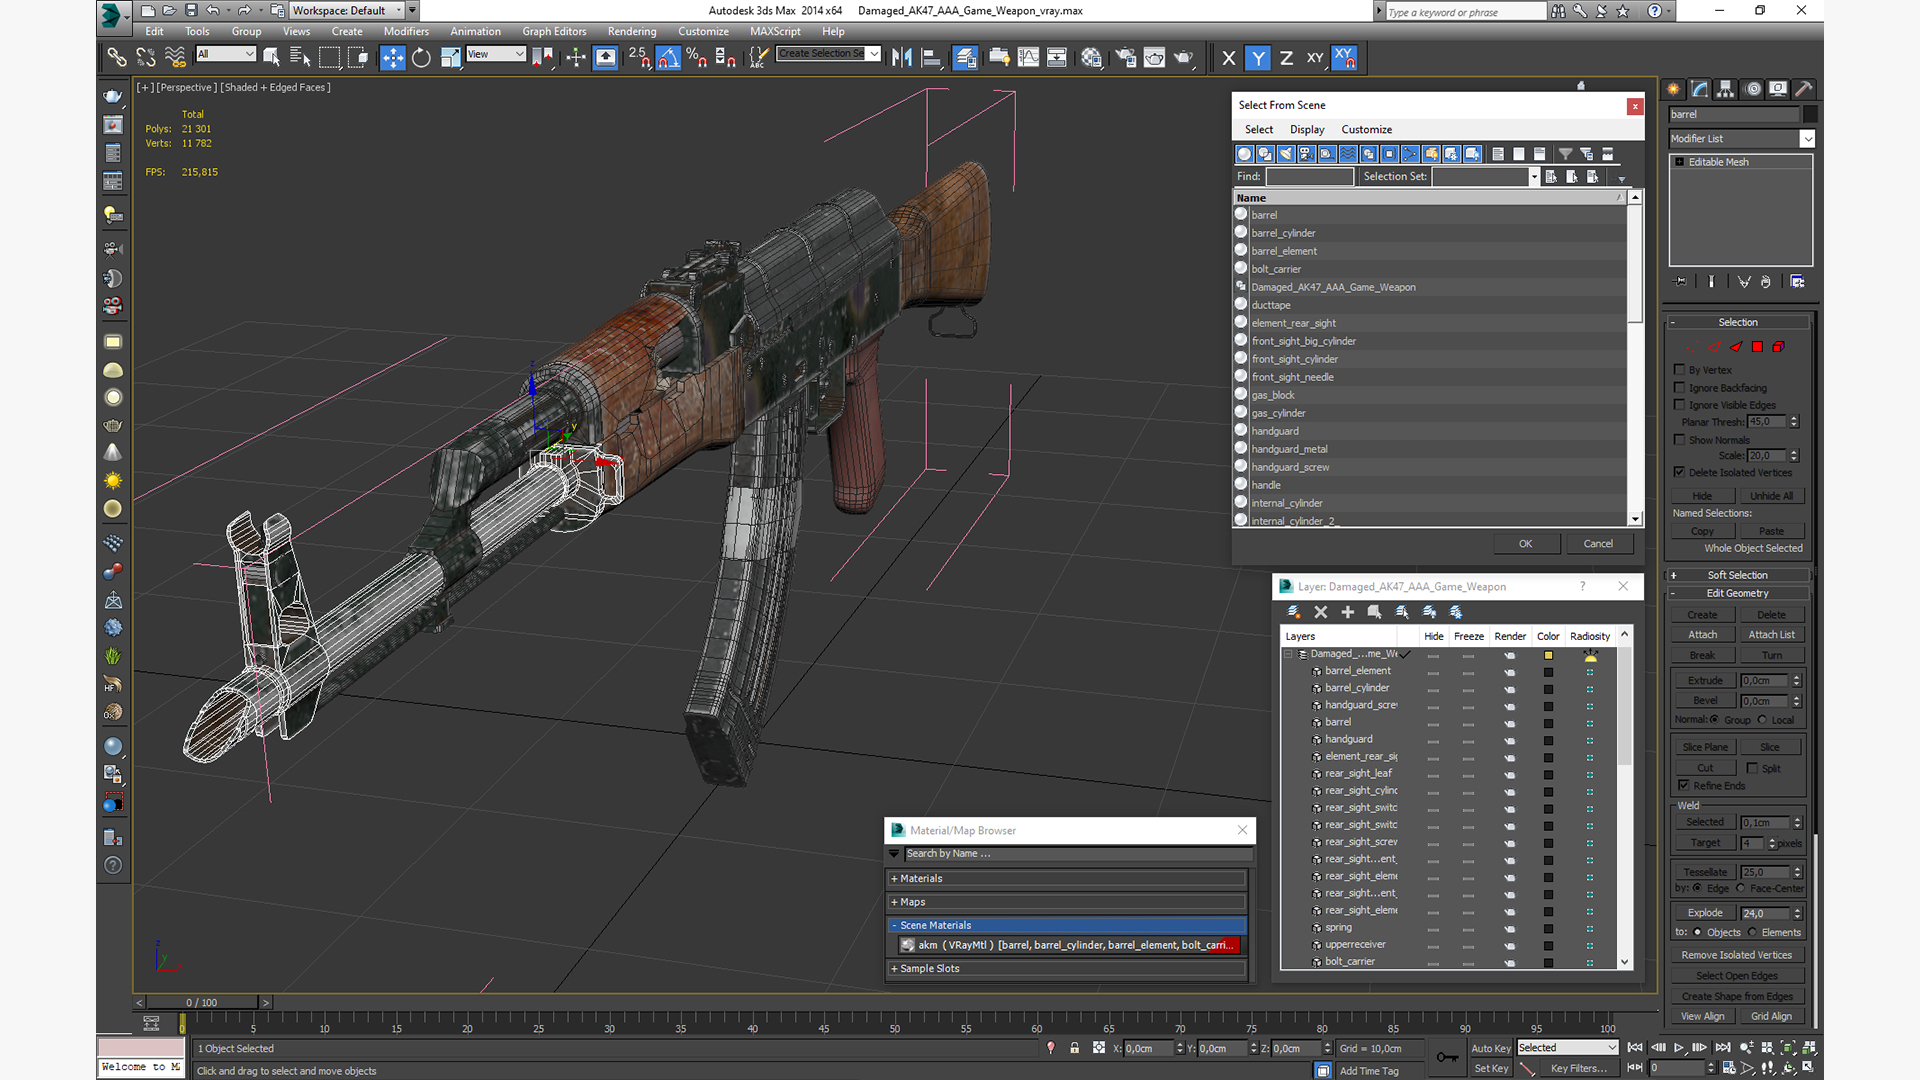Restrict transform to X axis
Screen dimensions: 1920x1080
[x=1229, y=58]
